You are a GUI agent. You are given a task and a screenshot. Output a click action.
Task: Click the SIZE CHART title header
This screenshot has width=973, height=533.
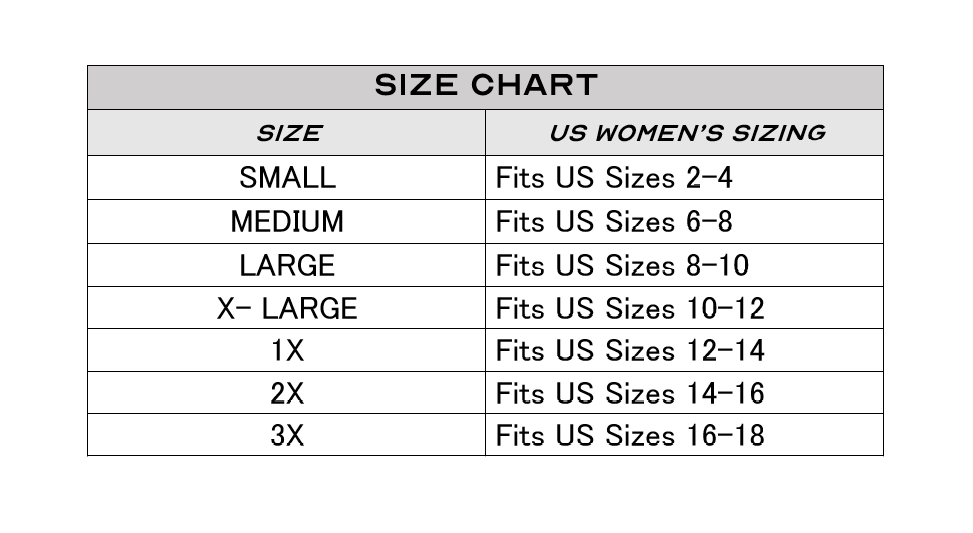(x=485, y=86)
